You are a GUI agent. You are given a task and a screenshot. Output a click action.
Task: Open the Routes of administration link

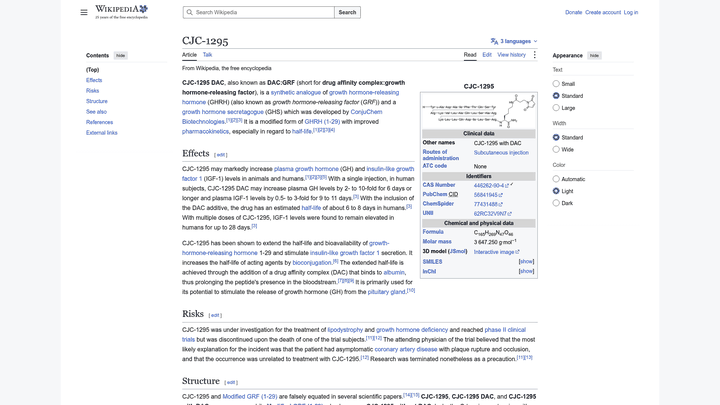[440, 155]
